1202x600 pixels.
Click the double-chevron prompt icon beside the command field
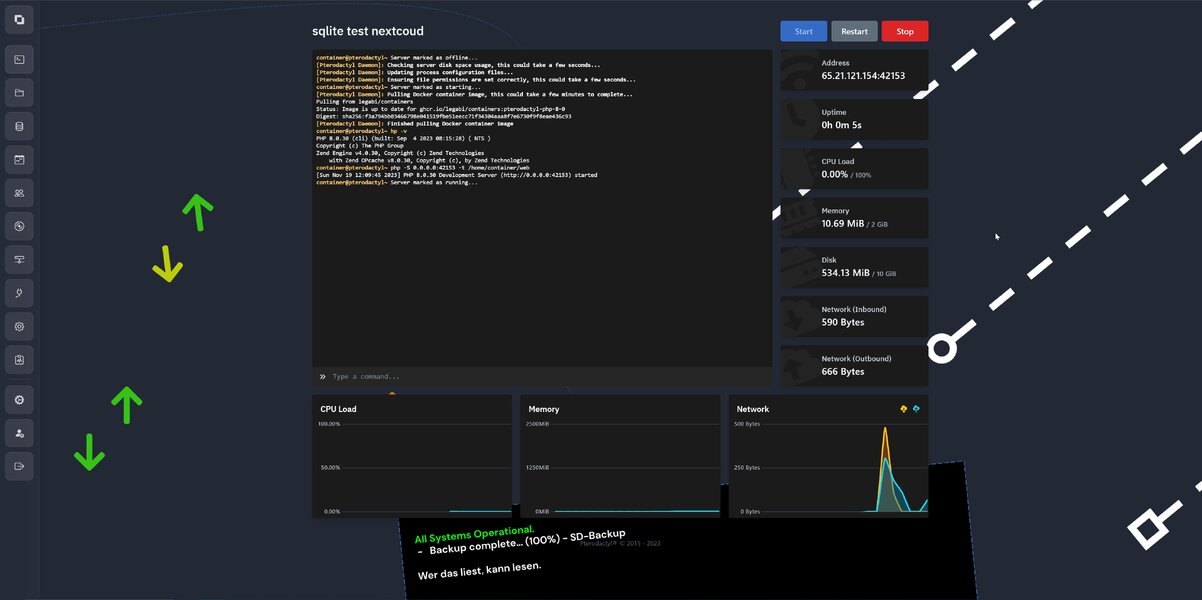323,377
